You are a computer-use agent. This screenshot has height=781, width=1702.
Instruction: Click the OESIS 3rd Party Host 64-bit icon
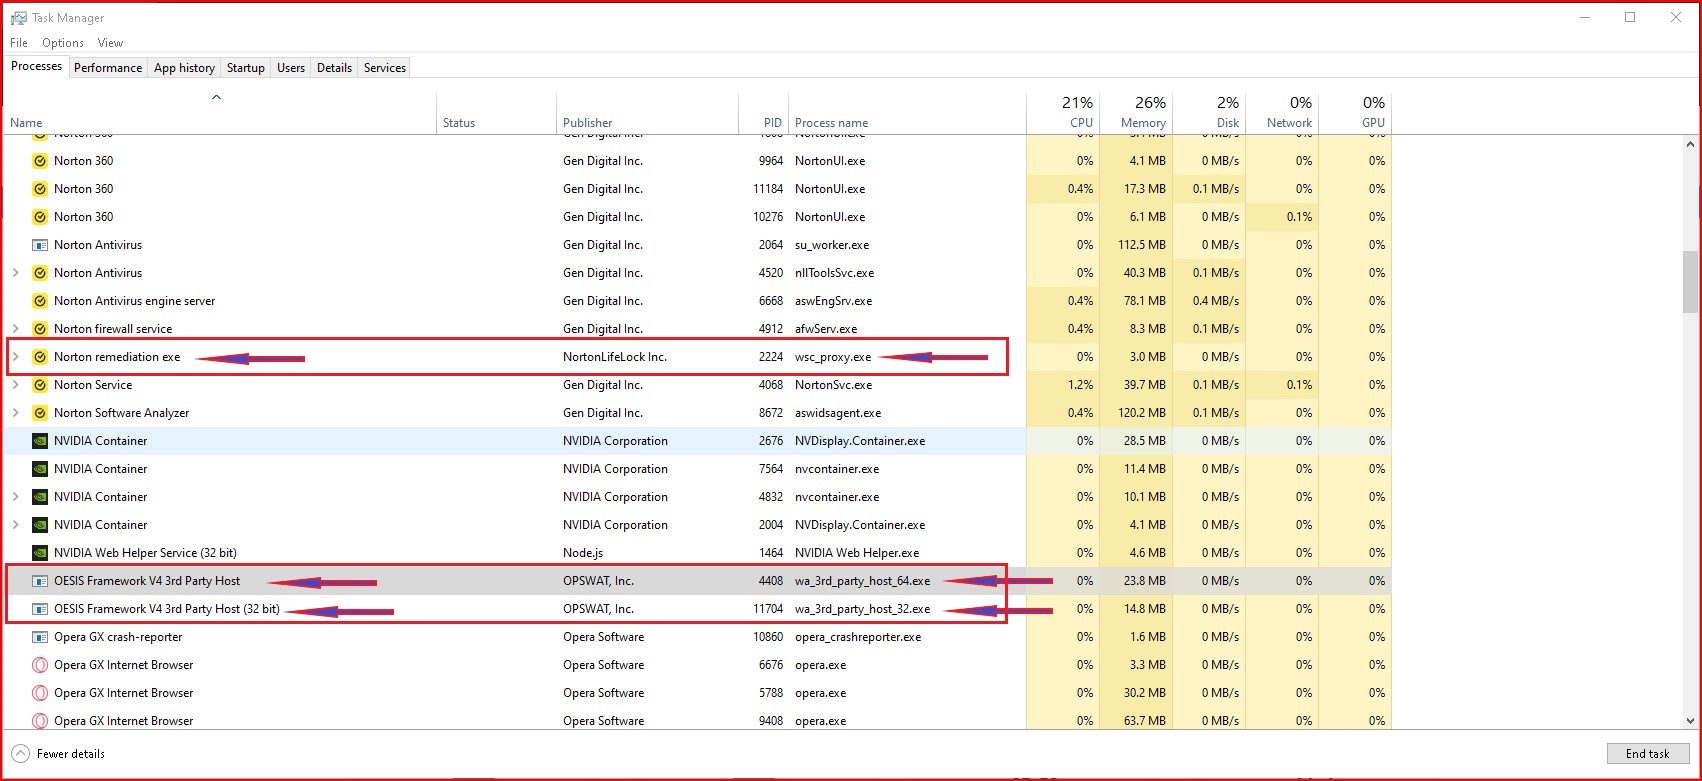pyautogui.click(x=40, y=581)
